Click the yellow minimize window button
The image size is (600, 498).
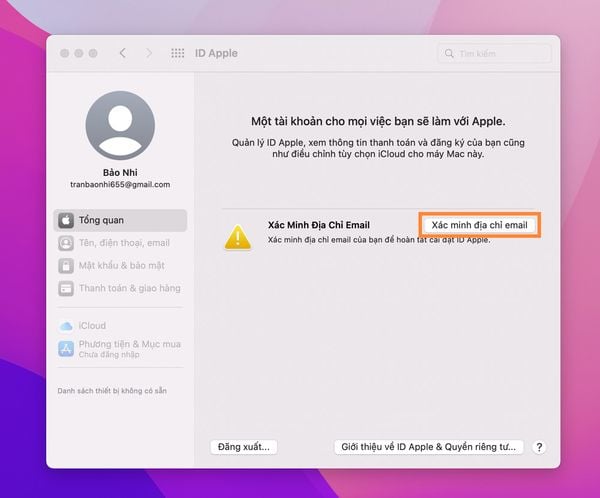[79, 53]
